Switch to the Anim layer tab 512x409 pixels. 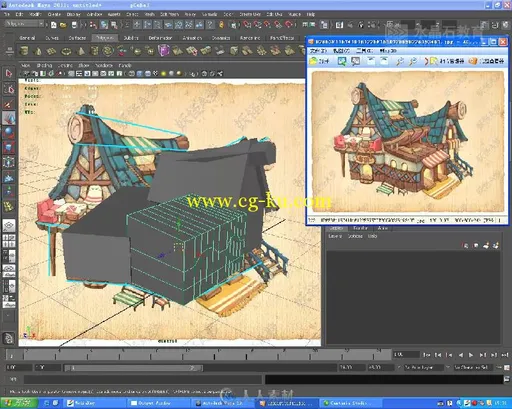pyautogui.click(x=382, y=228)
